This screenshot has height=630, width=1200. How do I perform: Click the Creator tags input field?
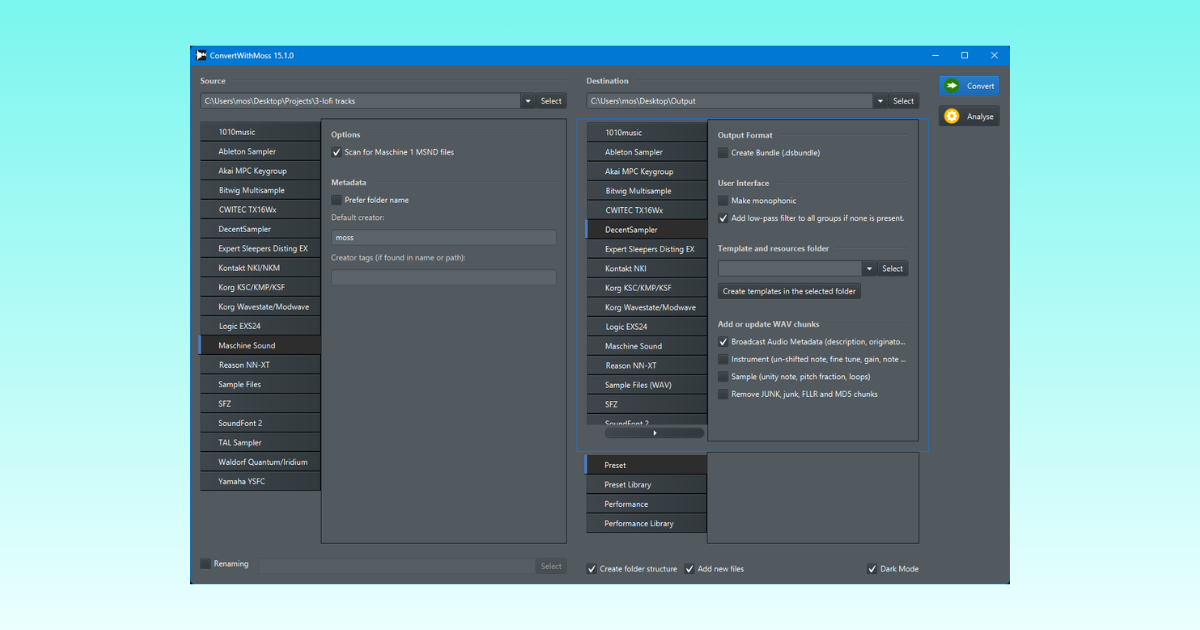pos(444,278)
